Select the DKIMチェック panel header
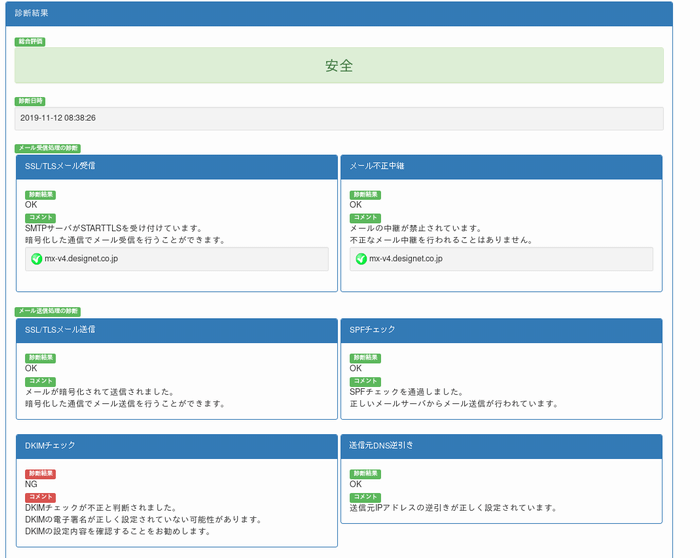 click(x=176, y=446)
